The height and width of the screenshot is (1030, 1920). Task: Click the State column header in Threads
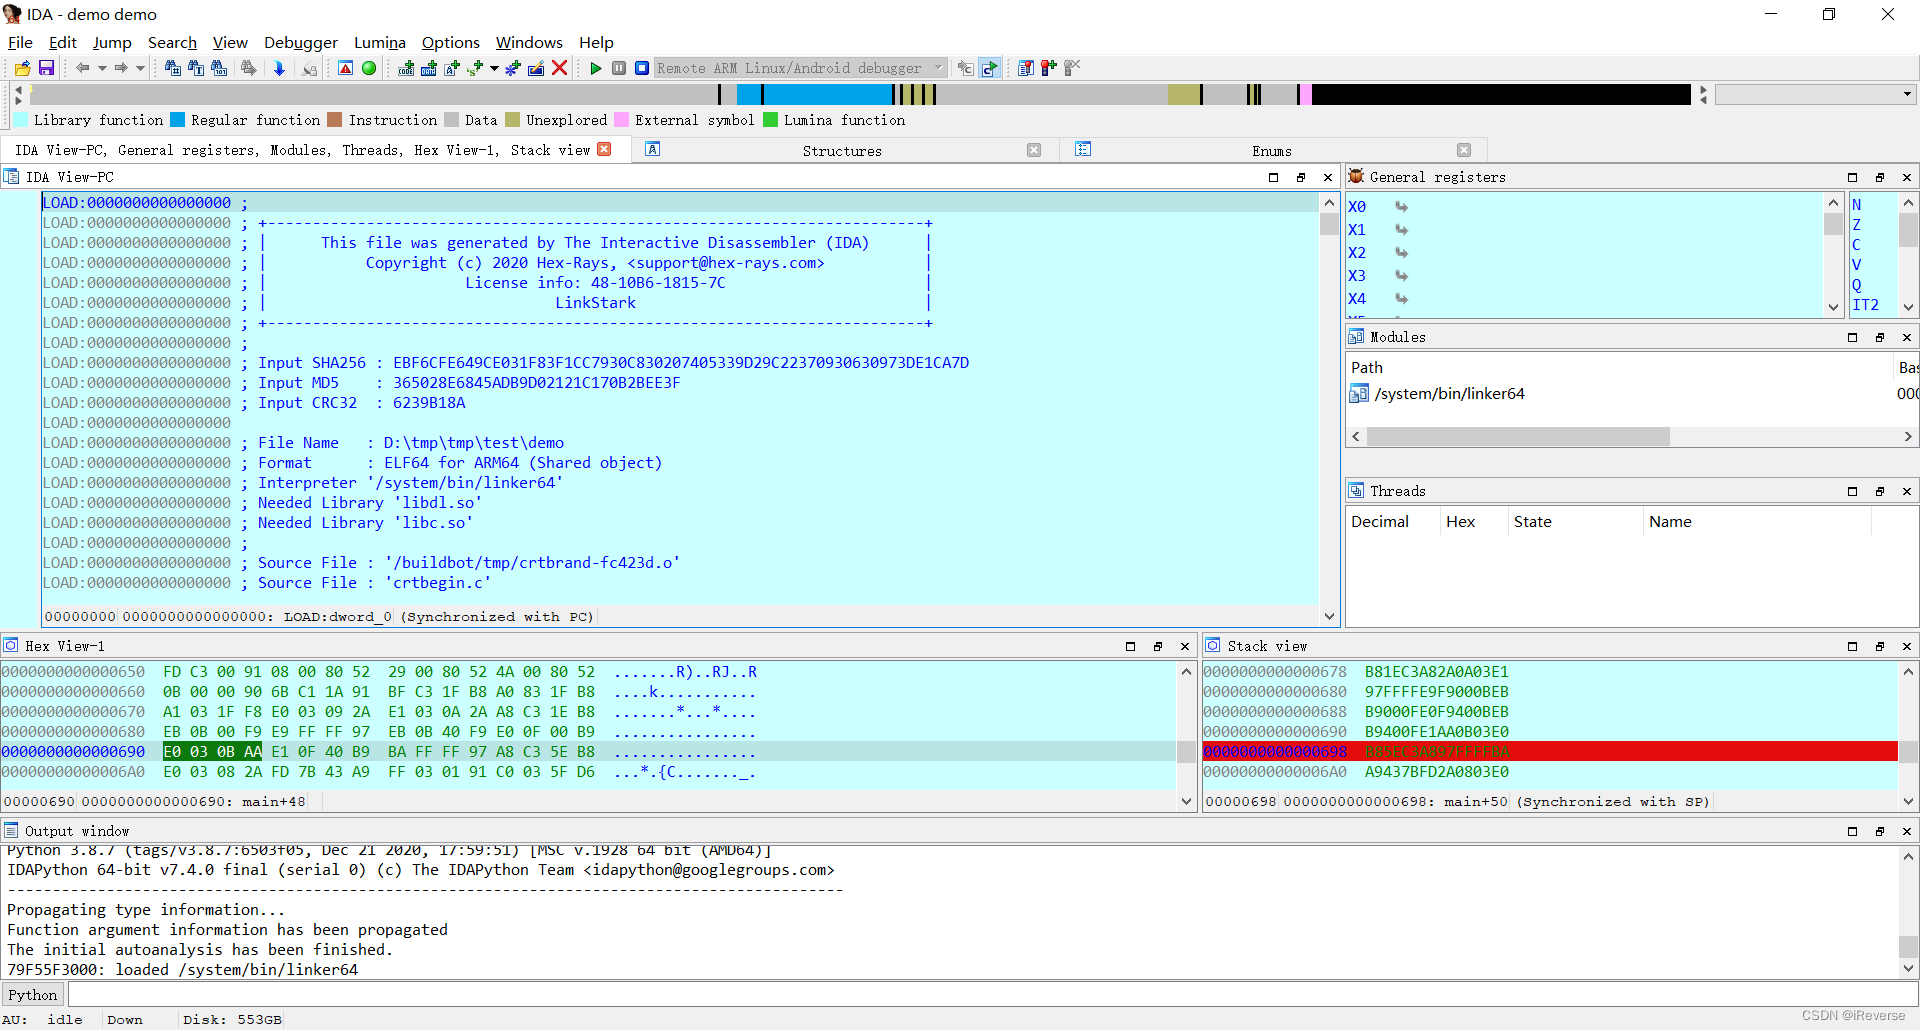coord(1532,522)
